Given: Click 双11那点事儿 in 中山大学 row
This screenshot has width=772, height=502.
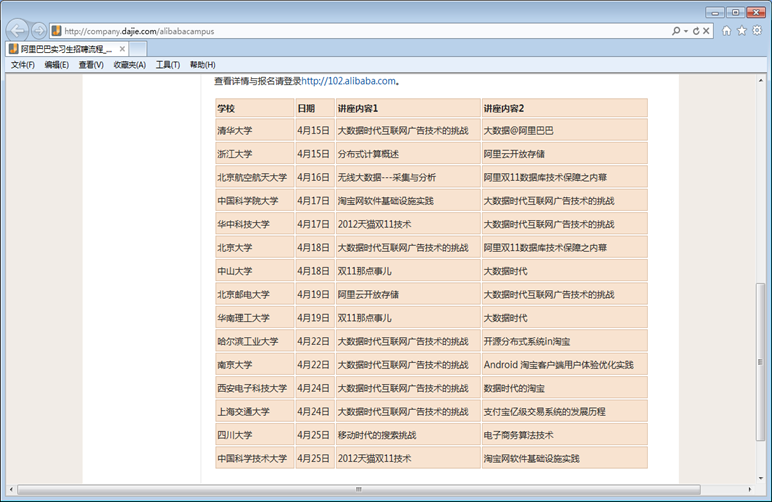Looking at the screenshot, I should (x=408, y=271).
